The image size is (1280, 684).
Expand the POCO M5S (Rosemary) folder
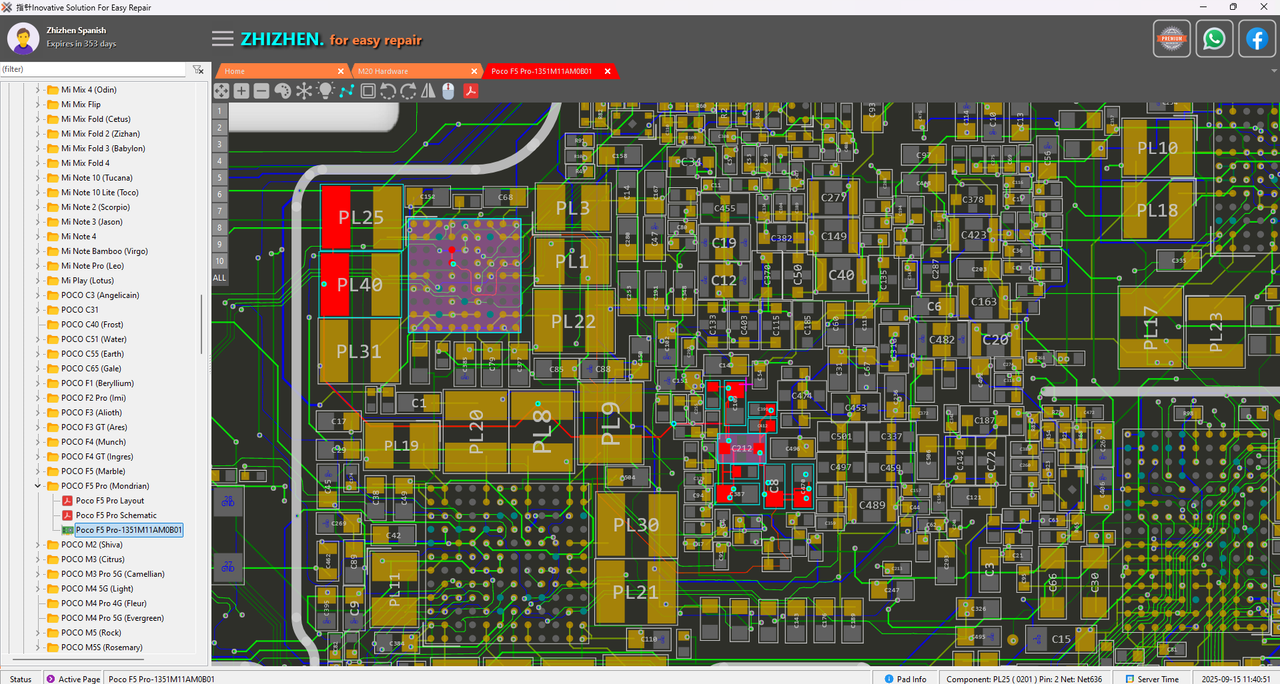click(38, 647)
